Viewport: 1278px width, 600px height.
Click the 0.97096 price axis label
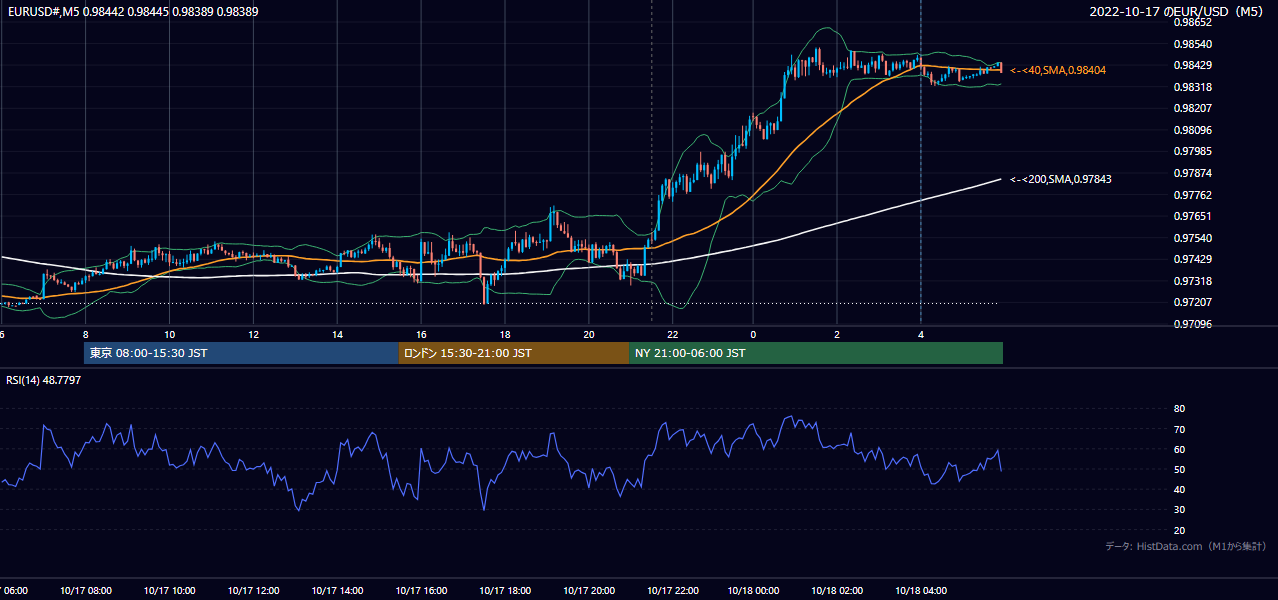click(1192, 324)
